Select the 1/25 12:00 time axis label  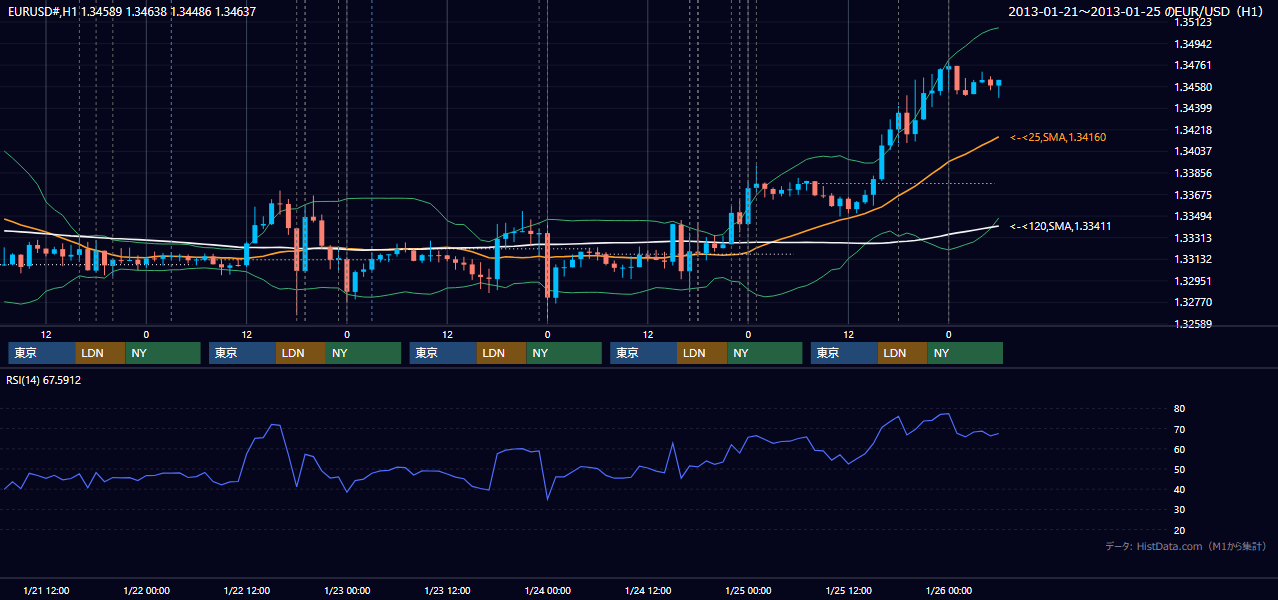pyautogui.click(x=849, y=591)
